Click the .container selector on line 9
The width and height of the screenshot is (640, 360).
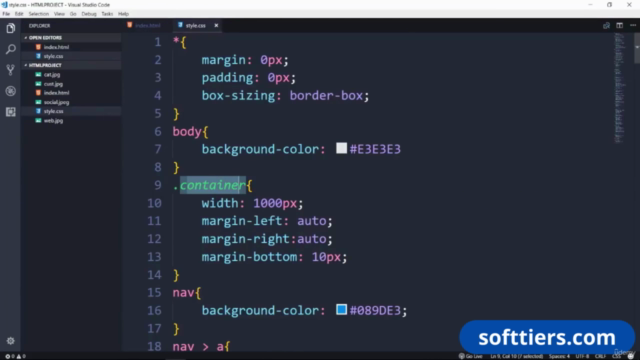(209, 185)
